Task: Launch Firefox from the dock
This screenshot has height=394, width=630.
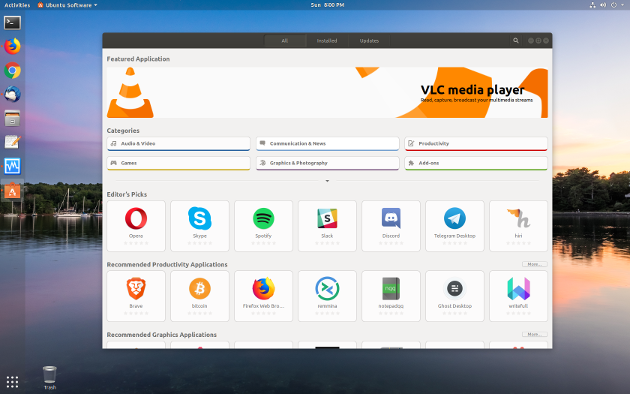Action: 12,46
